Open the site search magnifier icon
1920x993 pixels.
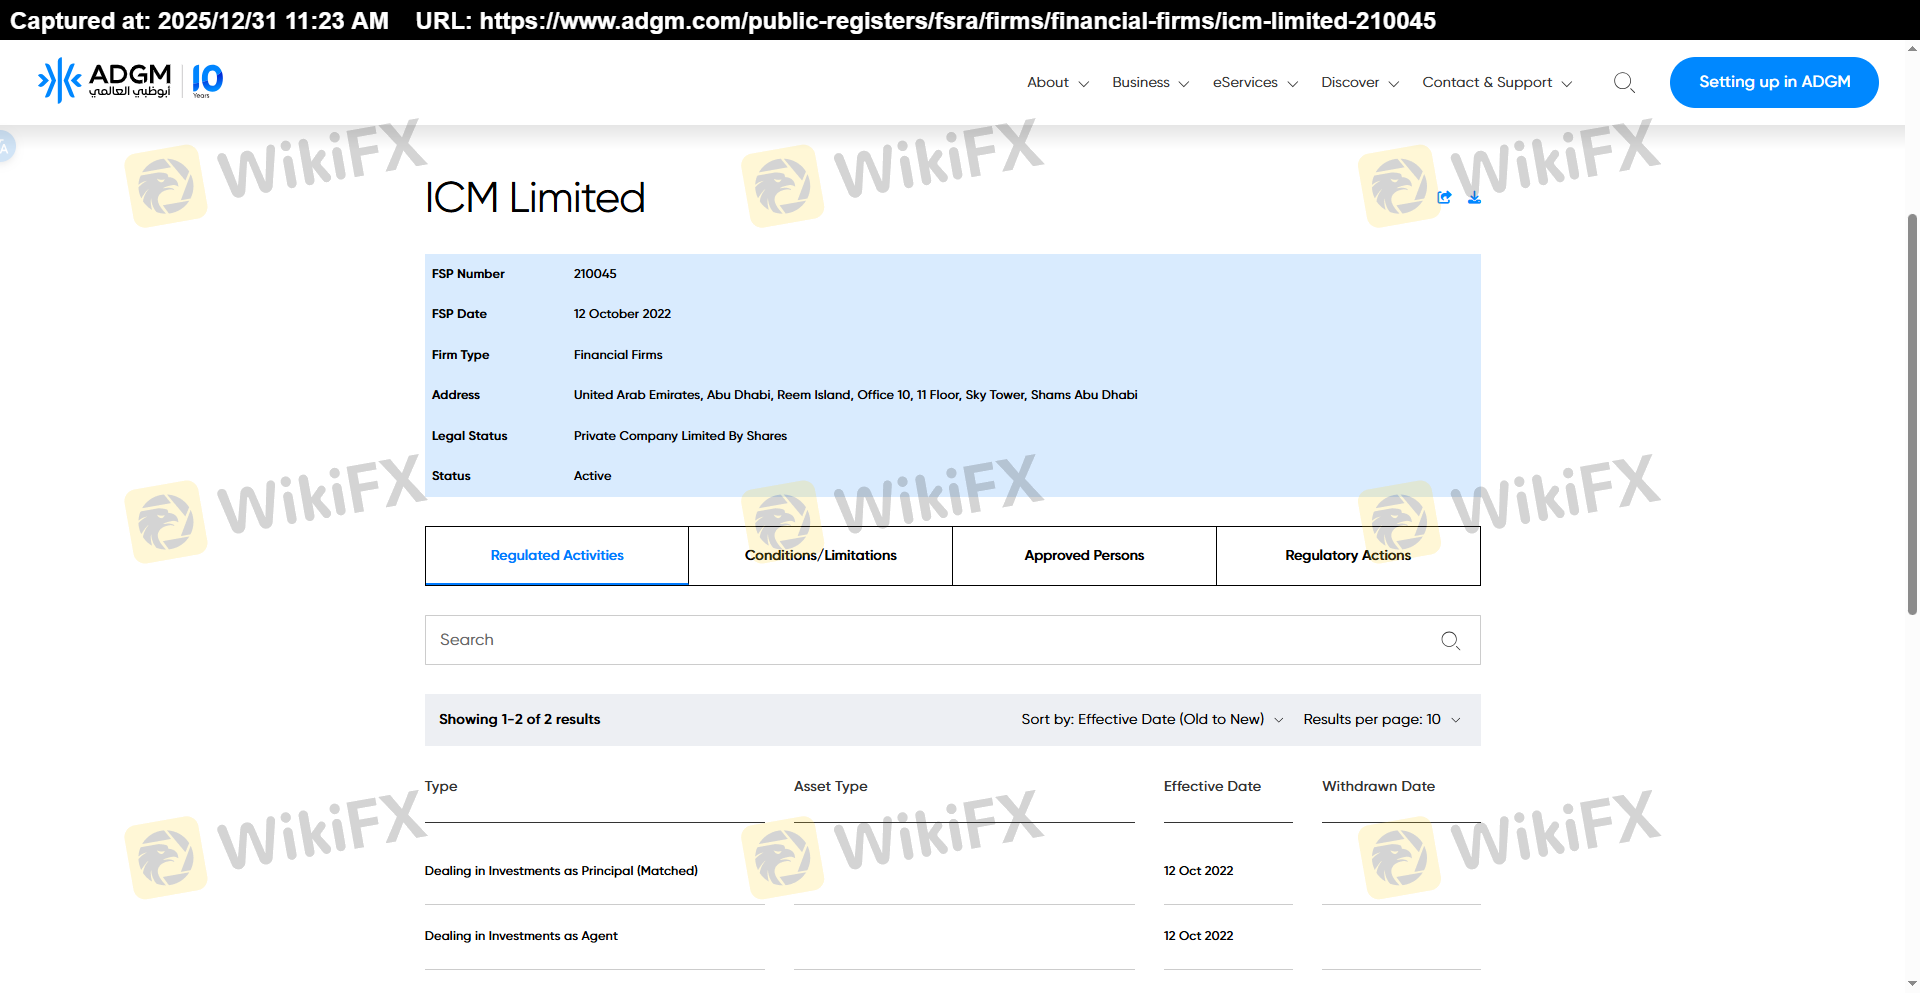click(x=1624, y=82)
